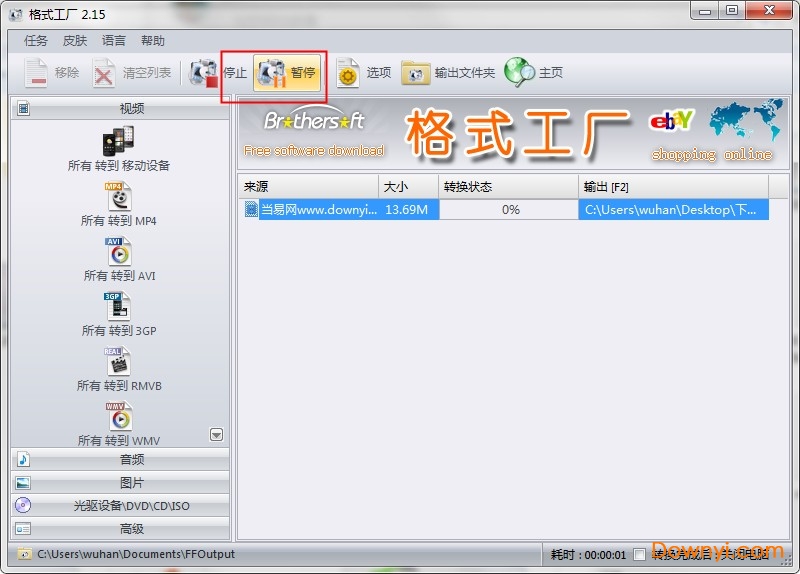Choose the 所有 转到 3GP icon

click(x=119, y=307)
